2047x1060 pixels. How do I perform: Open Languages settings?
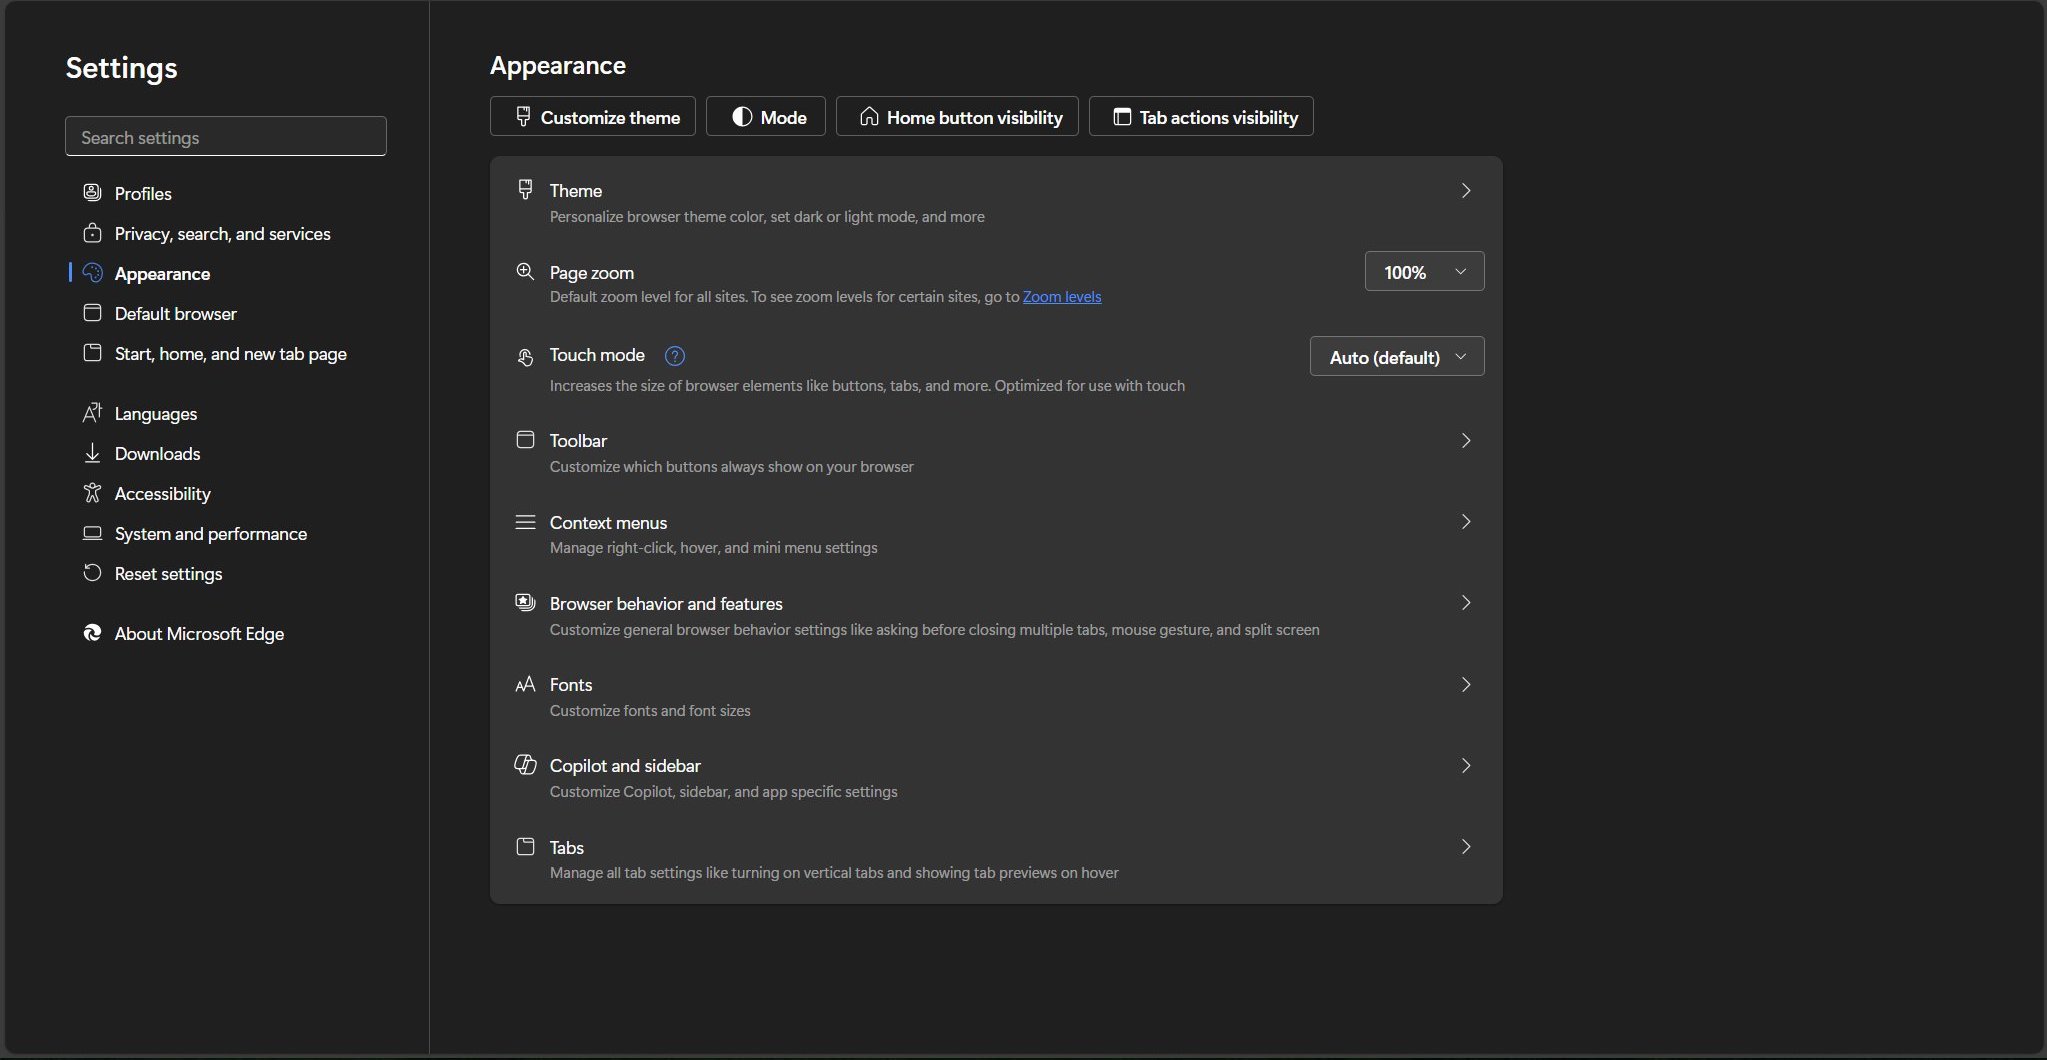156,413
